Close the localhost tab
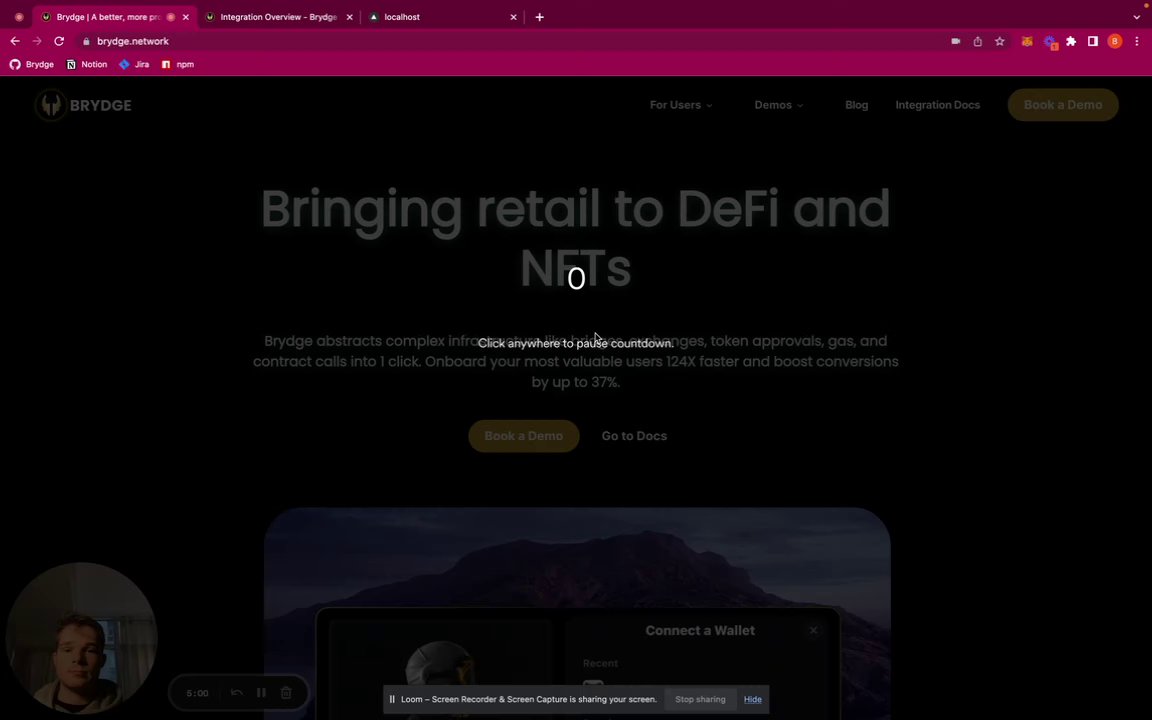This screenshot has width=1152, height=720. [x=513, y=17]
